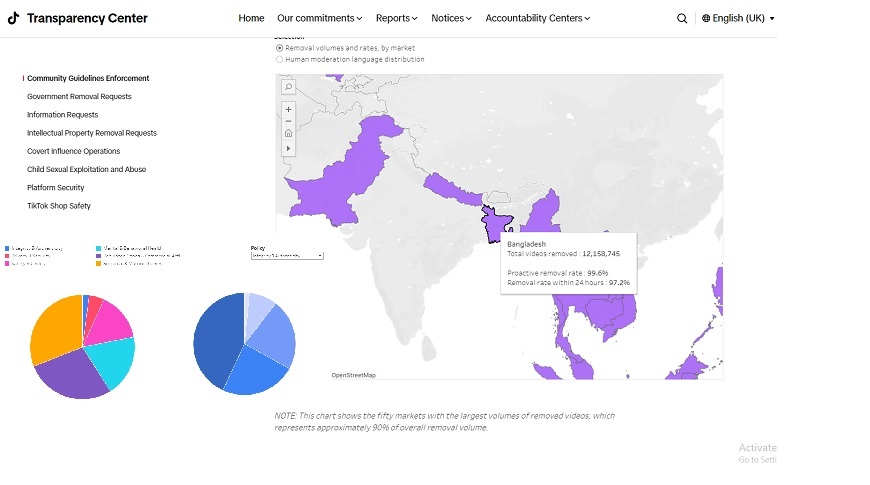Click the orange legend swatch
Viewport: 870px width, 485px height.
coord(99,264)
